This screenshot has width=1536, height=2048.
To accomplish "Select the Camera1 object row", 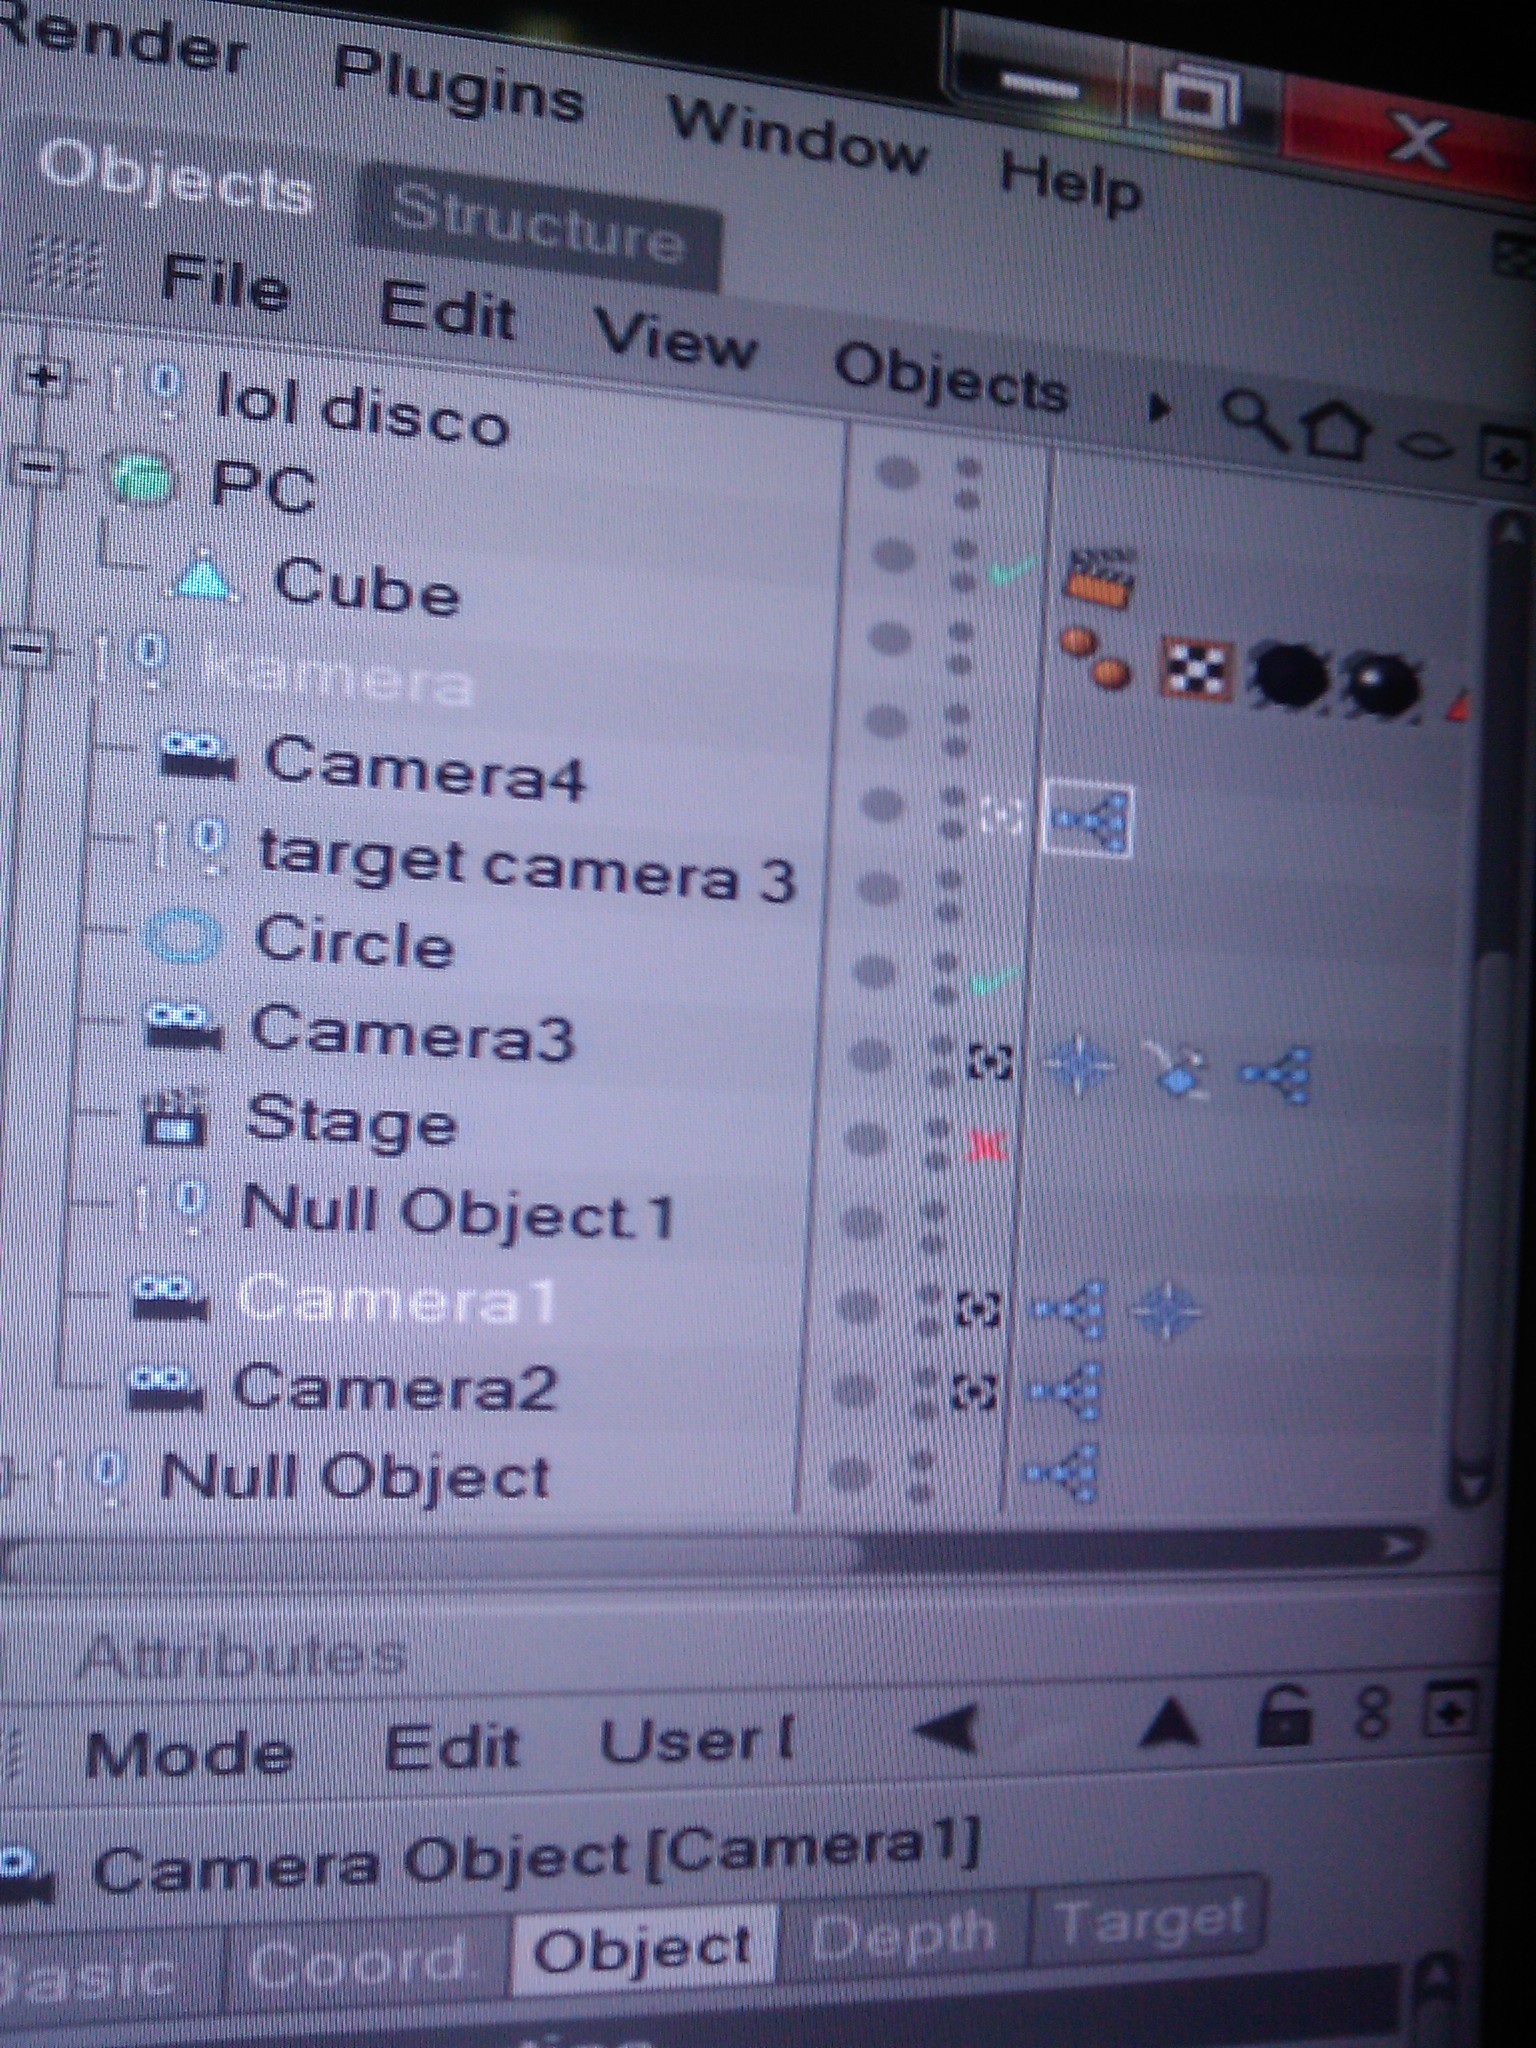I will click(394, 1299).
